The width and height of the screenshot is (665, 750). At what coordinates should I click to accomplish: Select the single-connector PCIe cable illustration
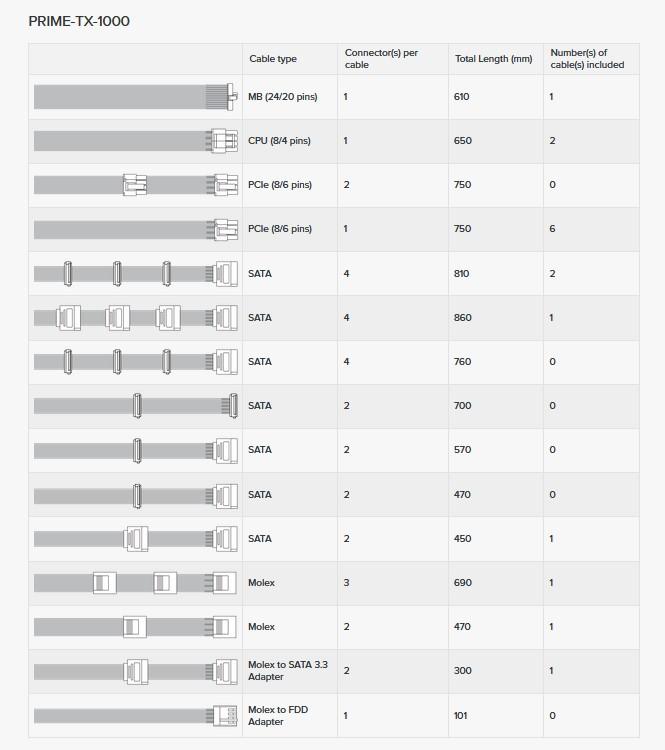(136, 229)
